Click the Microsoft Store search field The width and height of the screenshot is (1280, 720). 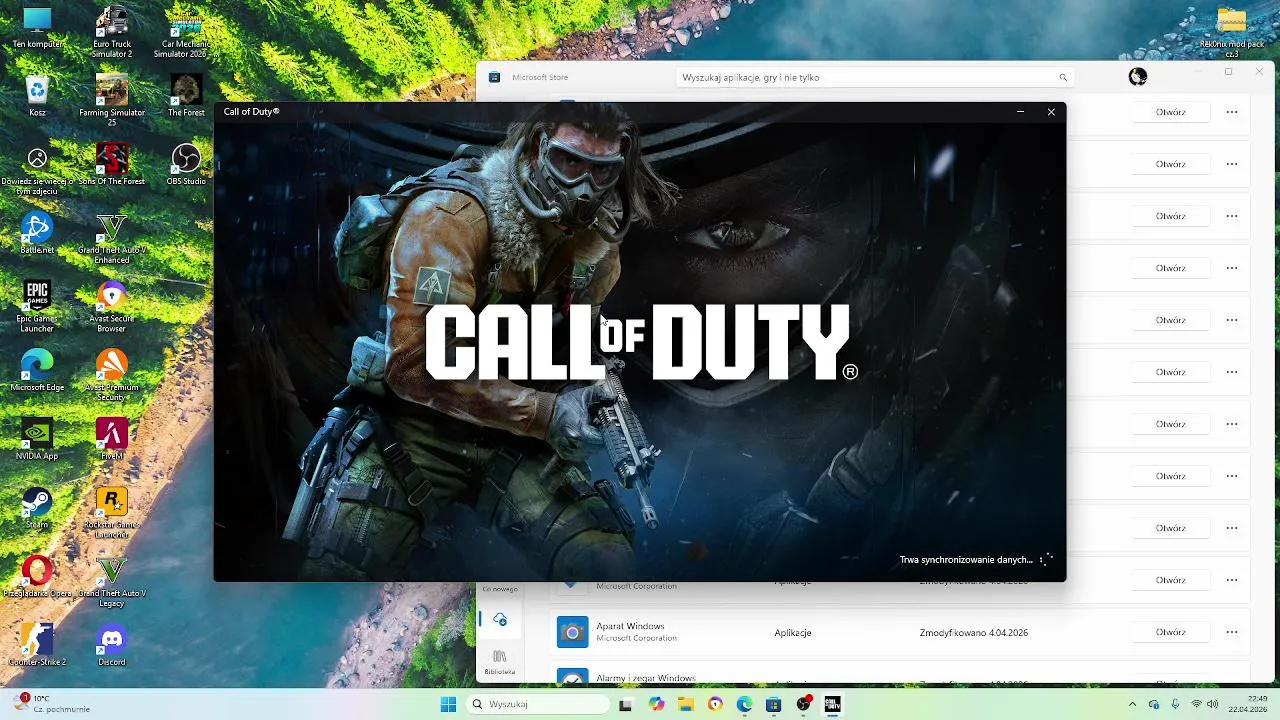pyautogui.click(x=875, y=77)
